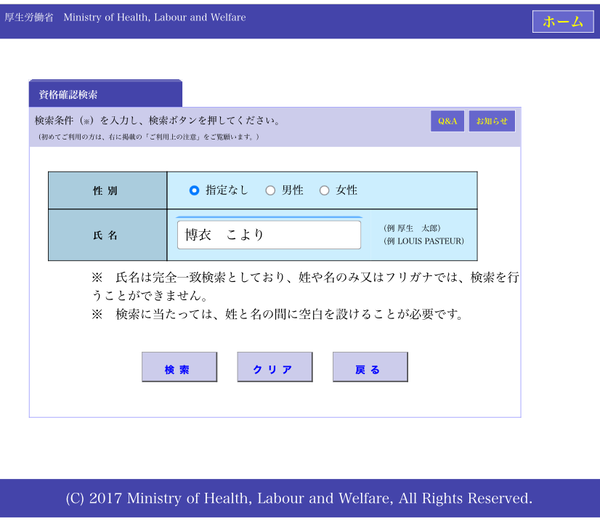This screenshot has width=600, height=532.
Task: Click the 氏名 name input field
Action: tap(269, 235)
